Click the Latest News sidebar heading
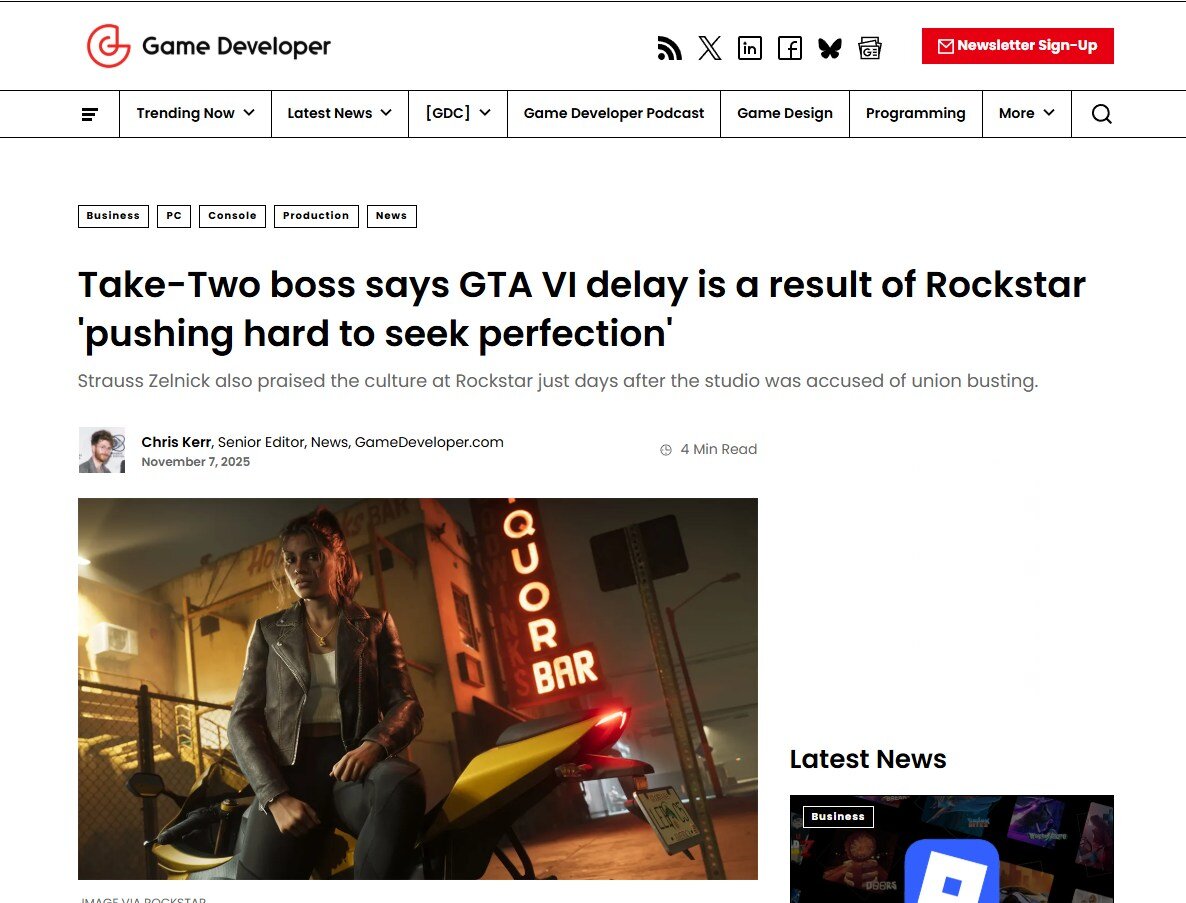Image resolution: width=1186 pixels, height=903 pixels. [x=868, y=759]
